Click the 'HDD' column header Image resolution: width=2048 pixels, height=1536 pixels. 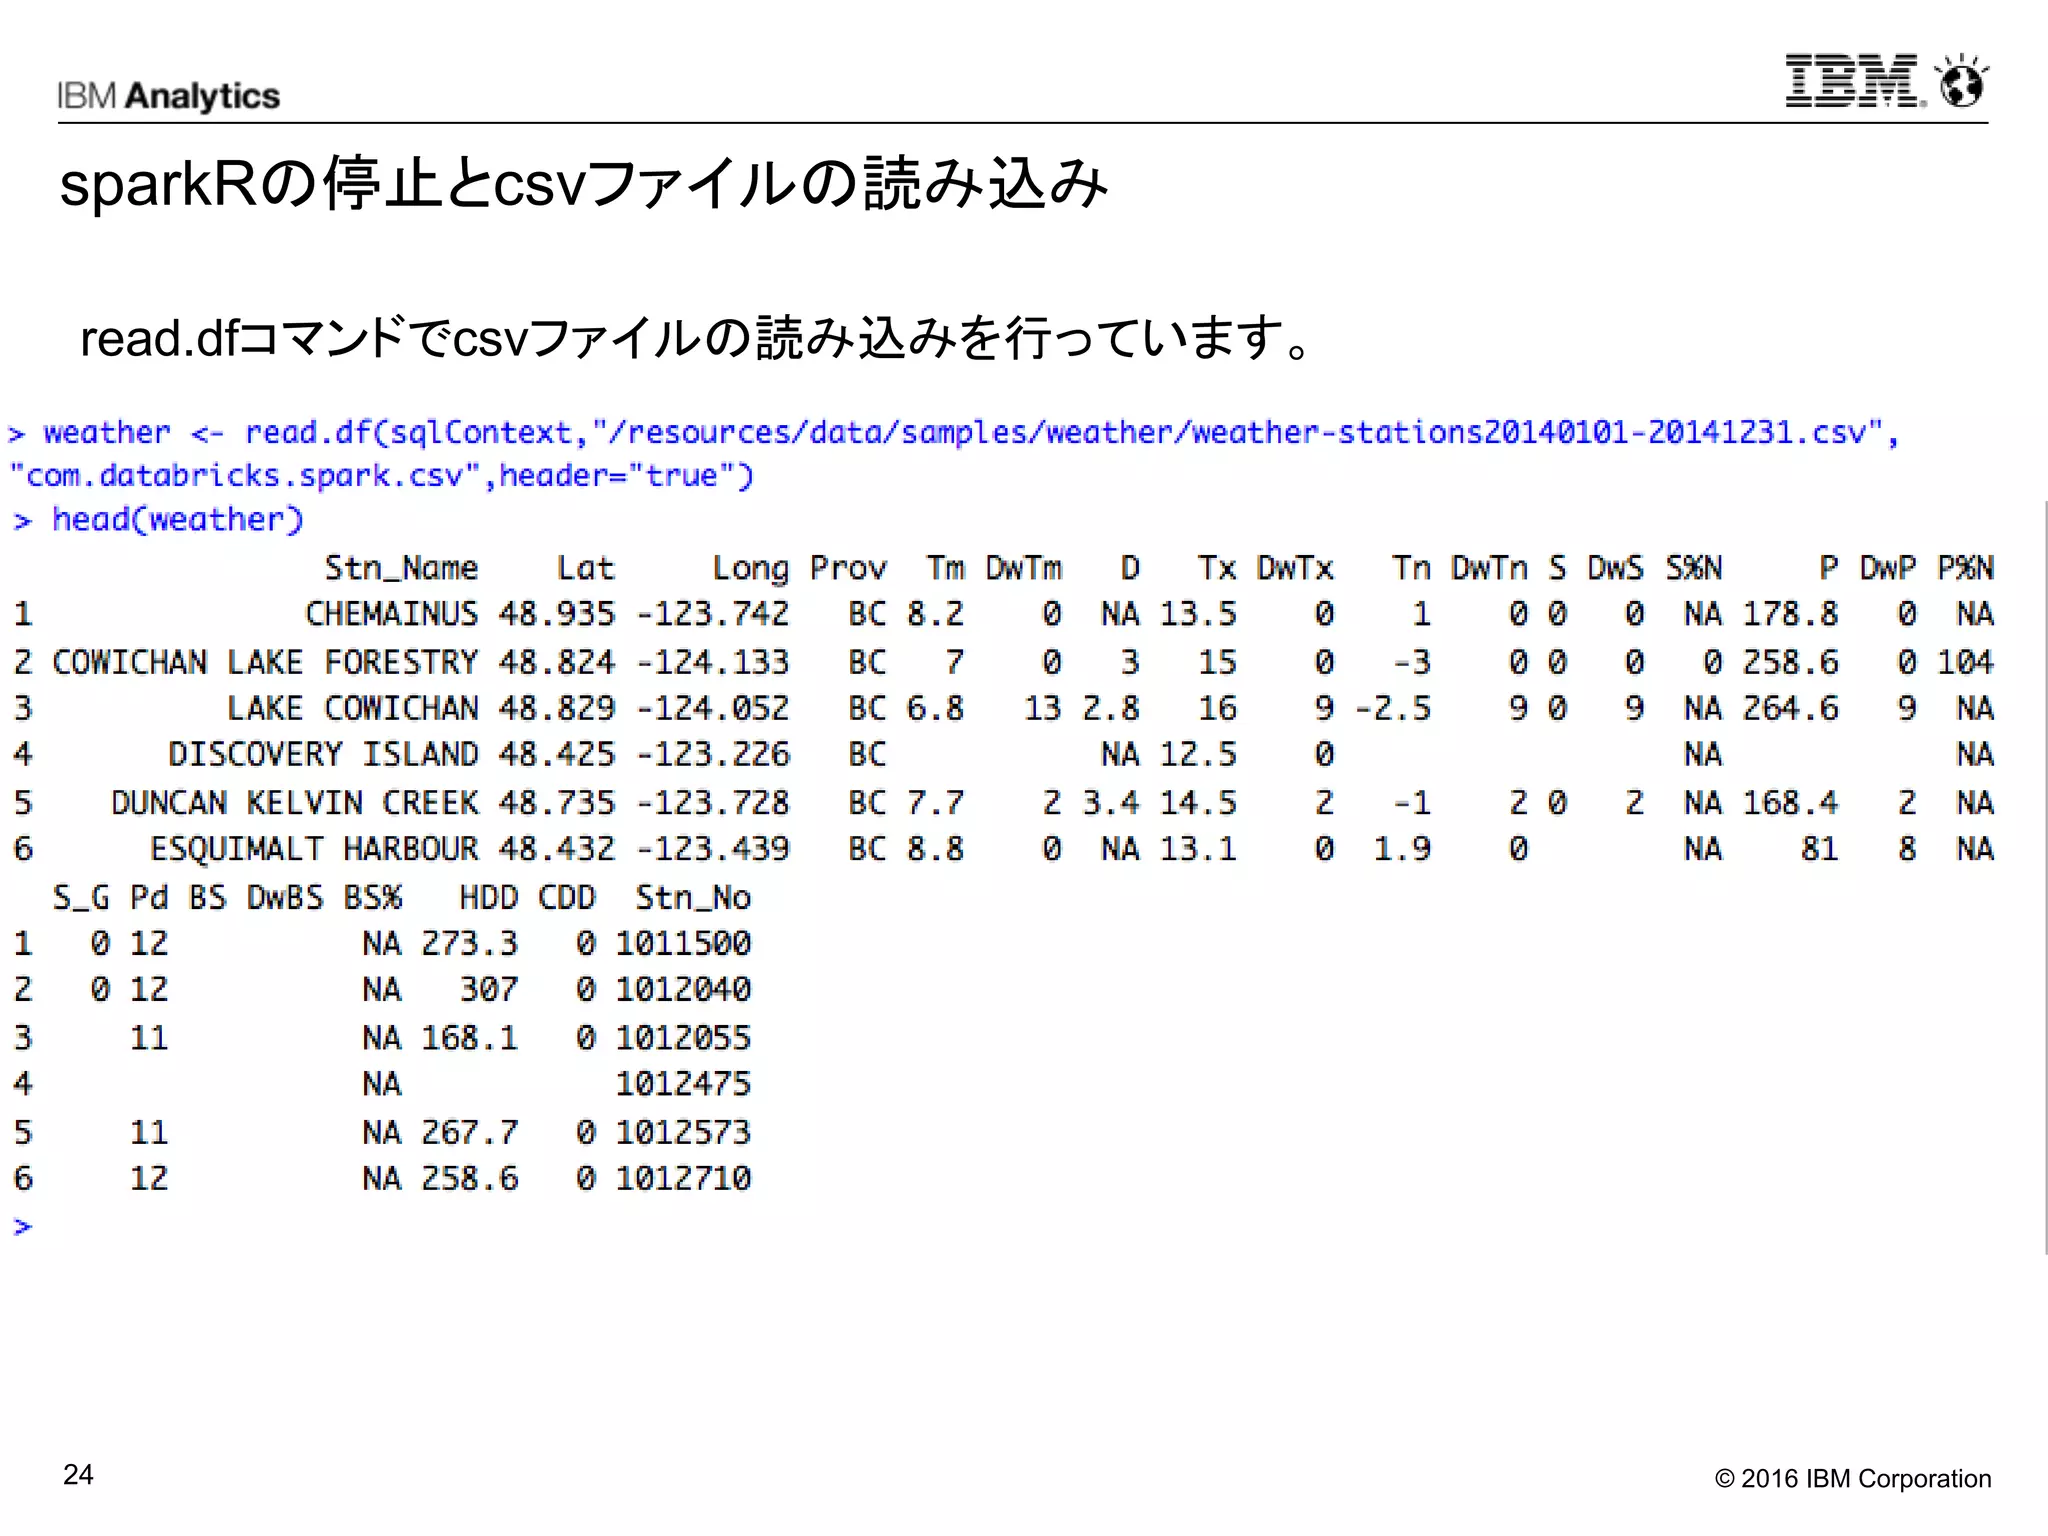point(488,898)
